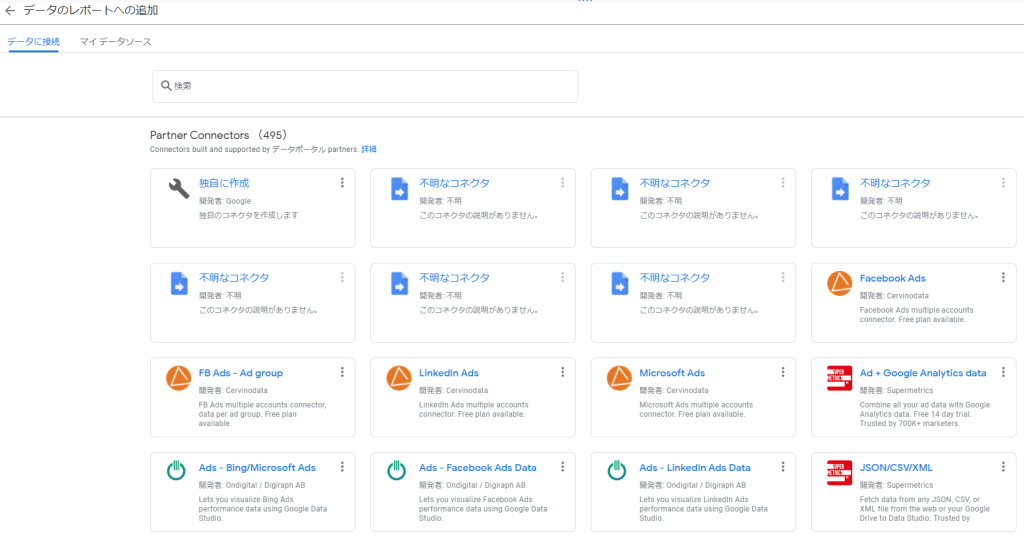Image resolution: width=1024 pixels, height=537 pixels.
Task: Select the LinkedIn Ads connector title
Action: pos(449,373)
